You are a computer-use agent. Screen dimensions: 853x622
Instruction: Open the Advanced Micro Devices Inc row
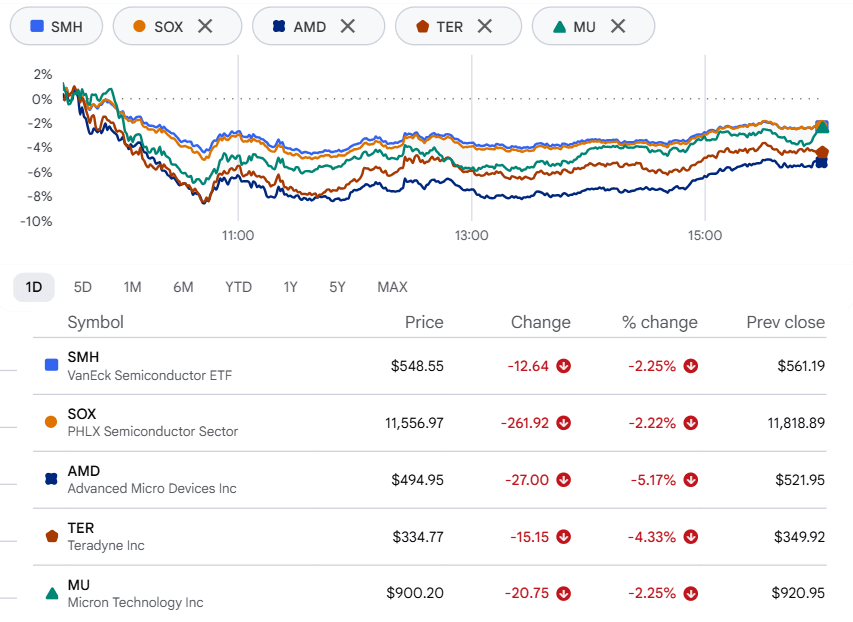[430, 480]
